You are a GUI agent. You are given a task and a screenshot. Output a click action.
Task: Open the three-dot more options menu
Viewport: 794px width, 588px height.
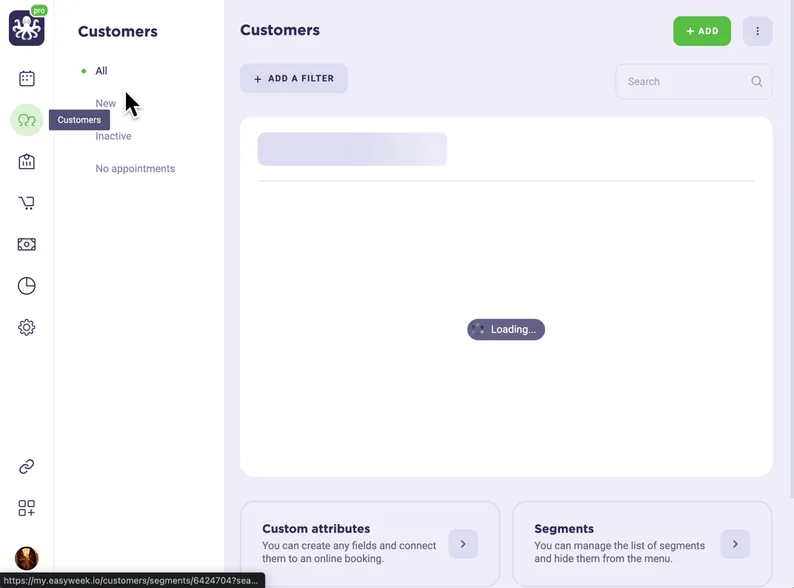[x=758, y=31]
